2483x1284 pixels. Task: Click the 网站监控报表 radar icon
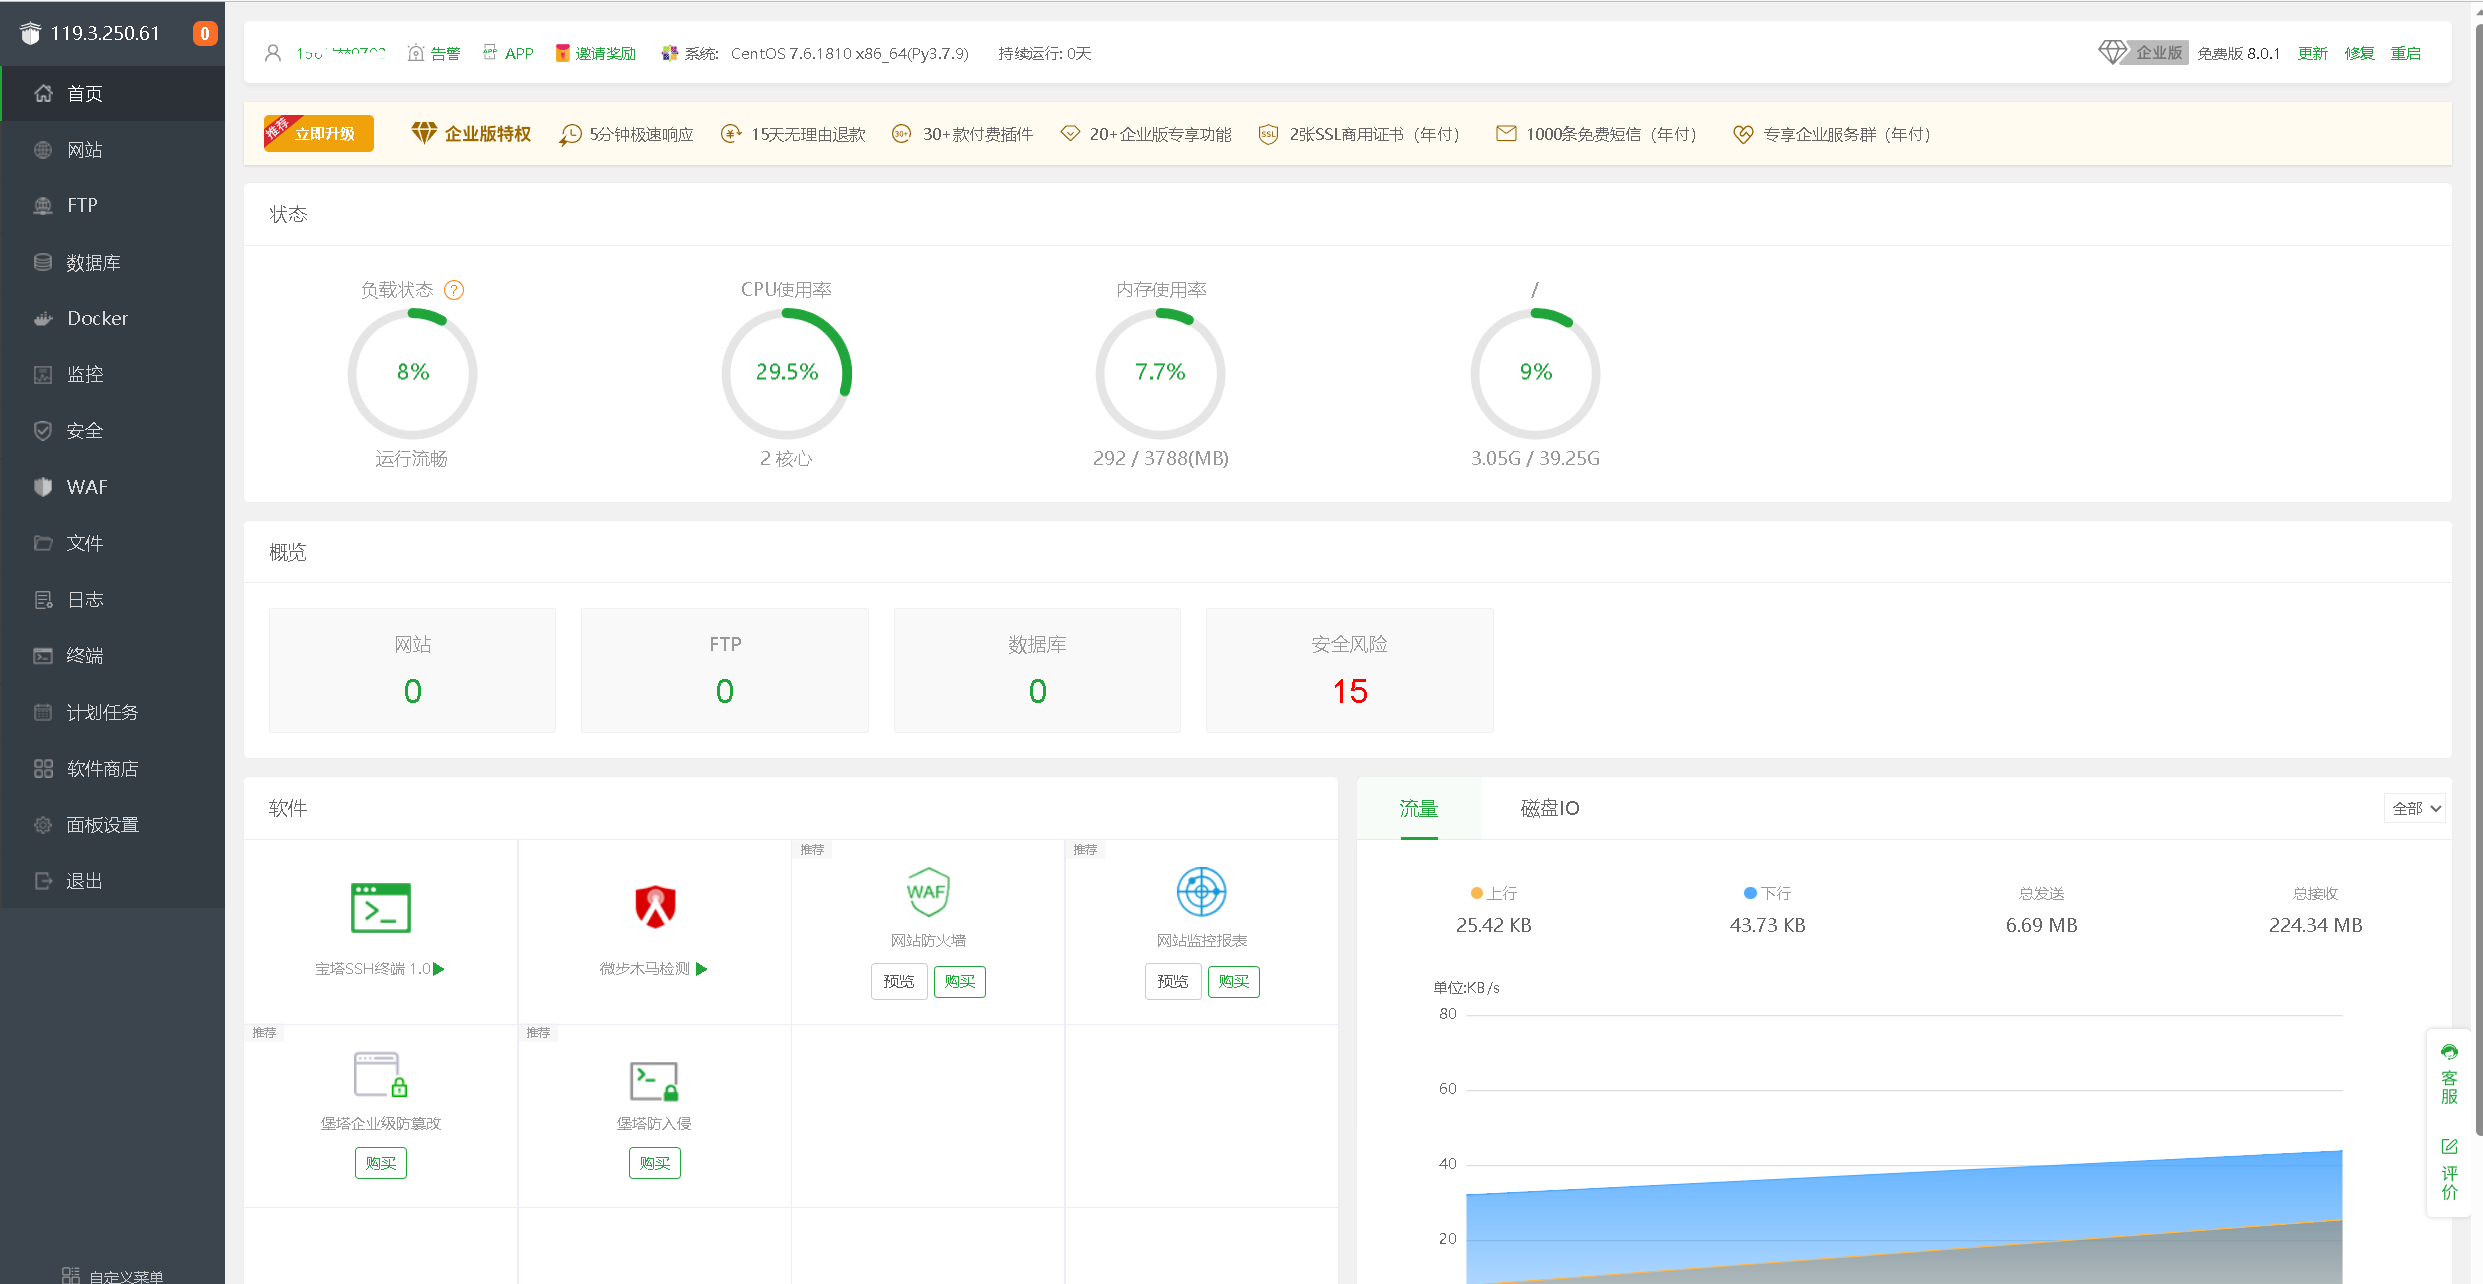1201,891
